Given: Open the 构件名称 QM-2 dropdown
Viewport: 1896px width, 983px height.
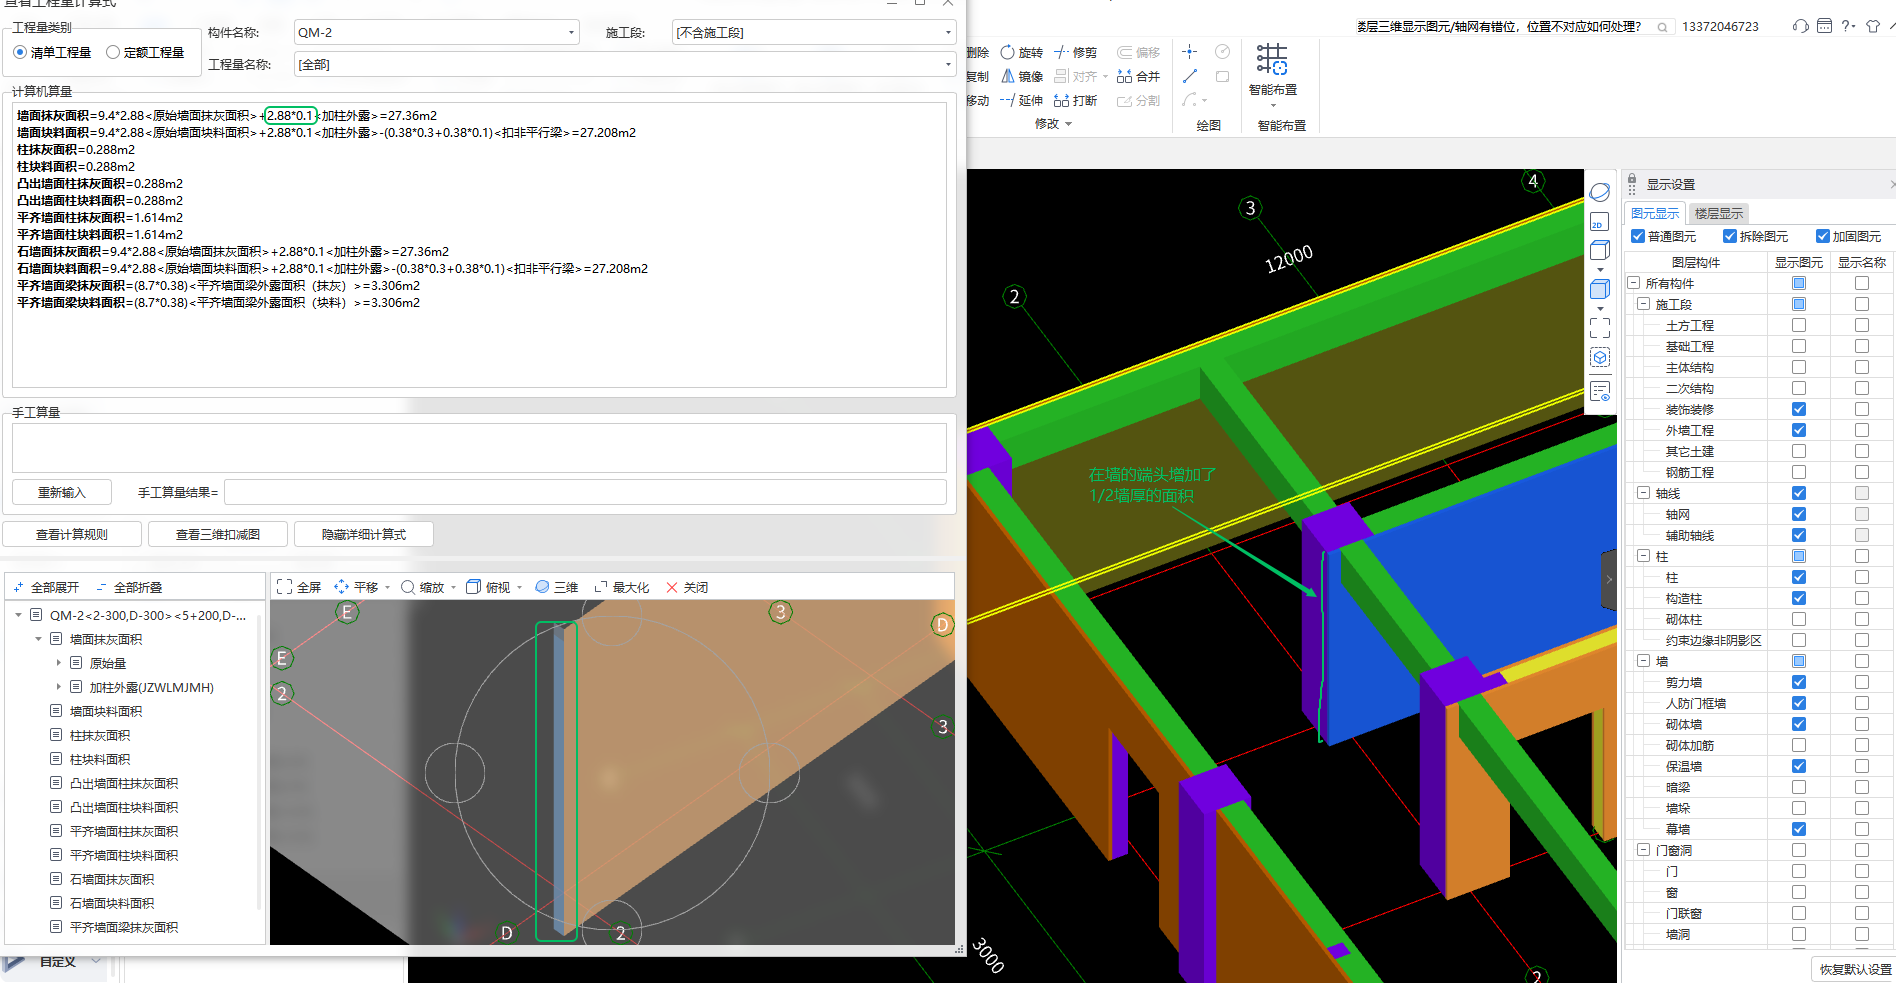Looking at the screenshot, I should tap(571, 33).
